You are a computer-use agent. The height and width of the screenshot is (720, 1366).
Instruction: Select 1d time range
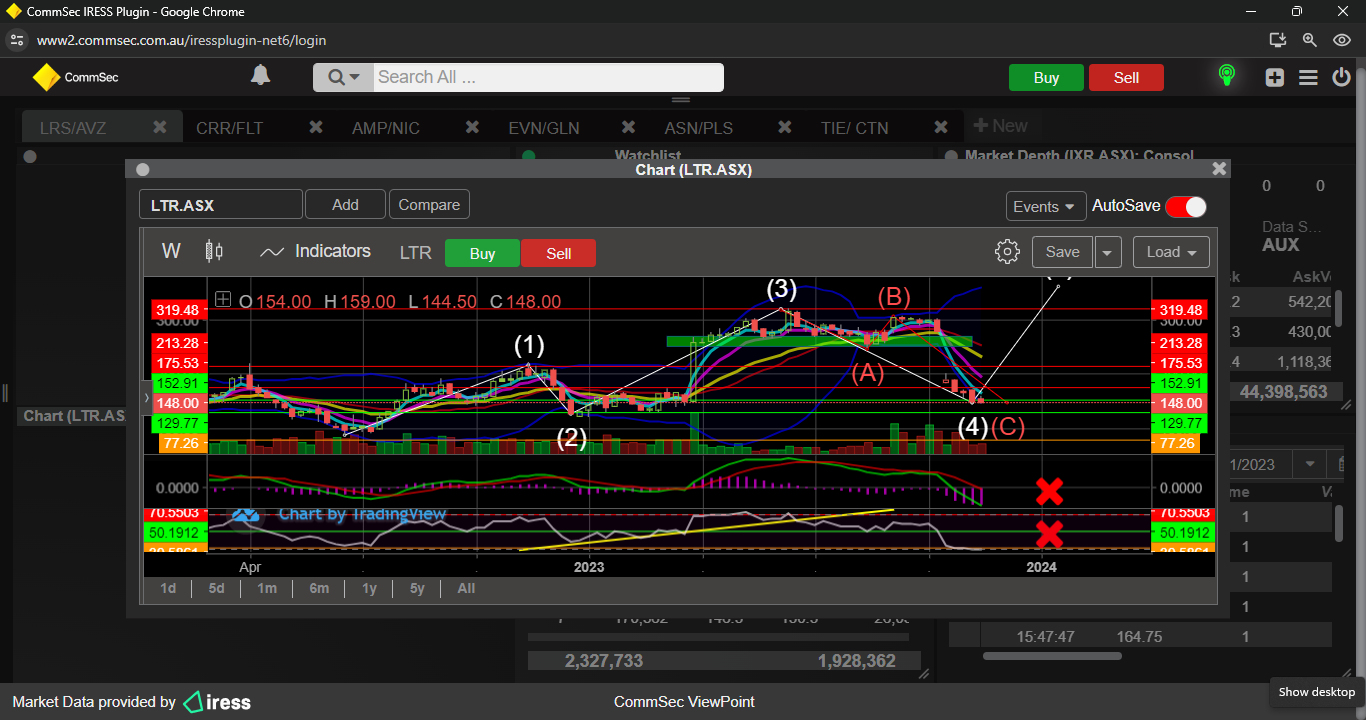(x=168, y=588)
